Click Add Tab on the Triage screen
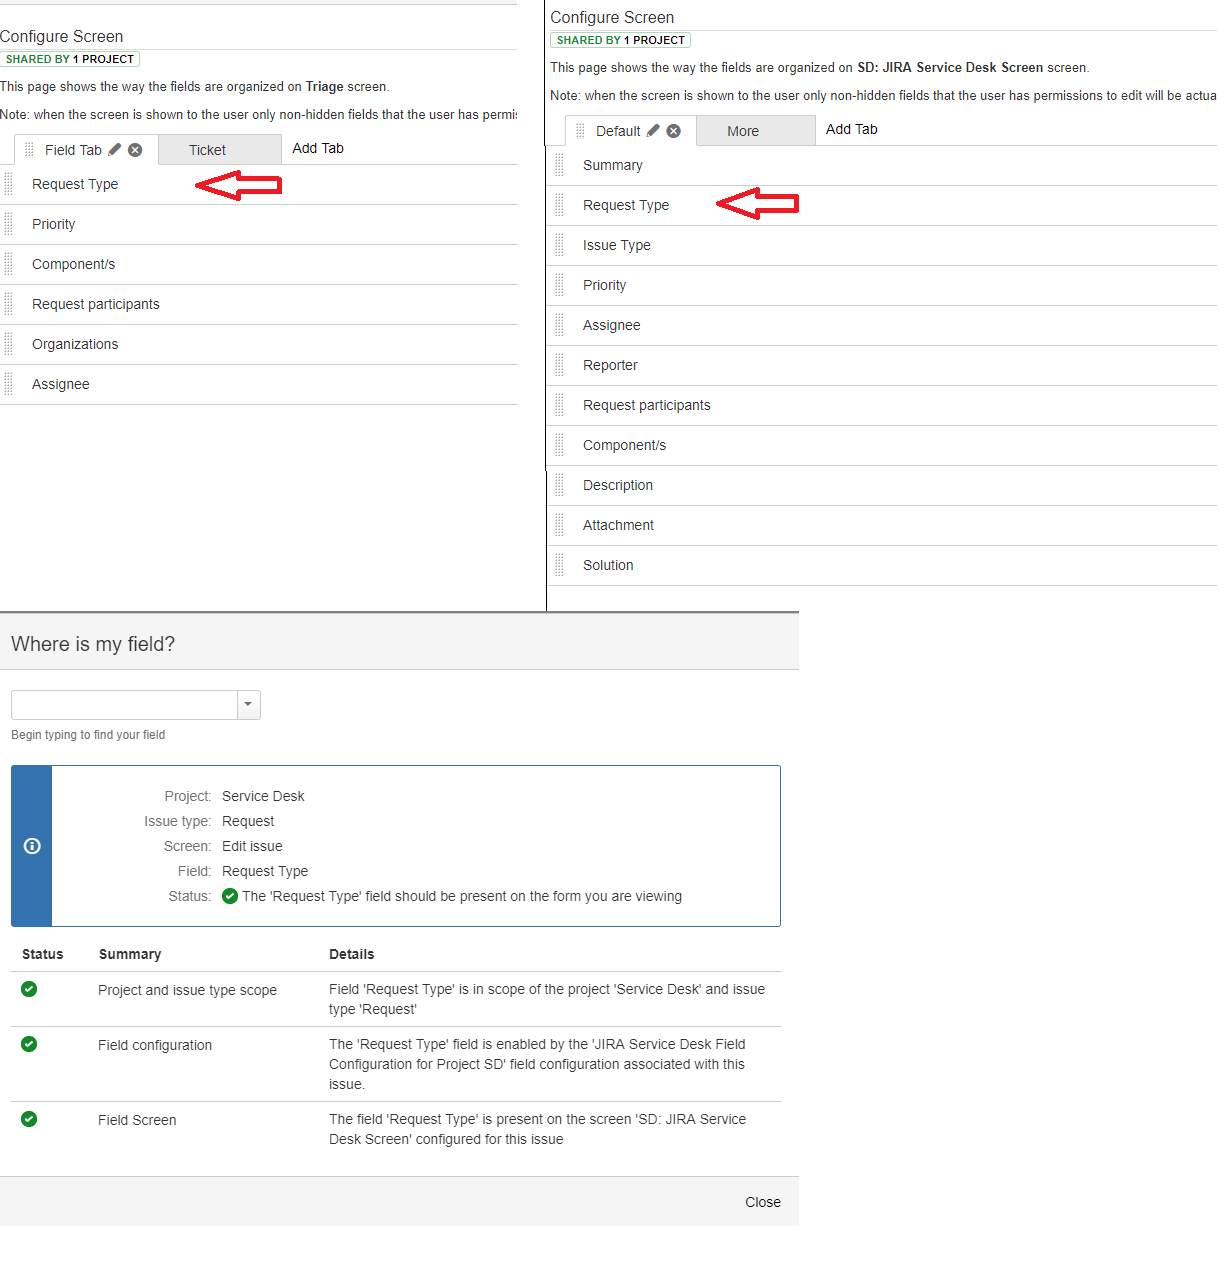This screenshot has width=1224, height=1287. point(318,148)
